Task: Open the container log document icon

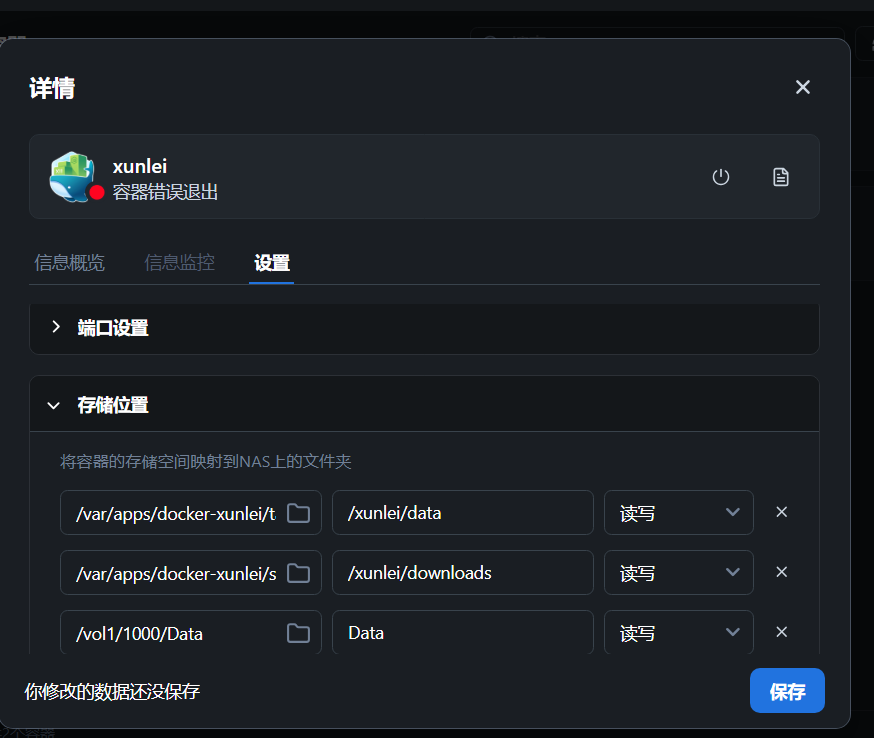Action: (781, 177)
